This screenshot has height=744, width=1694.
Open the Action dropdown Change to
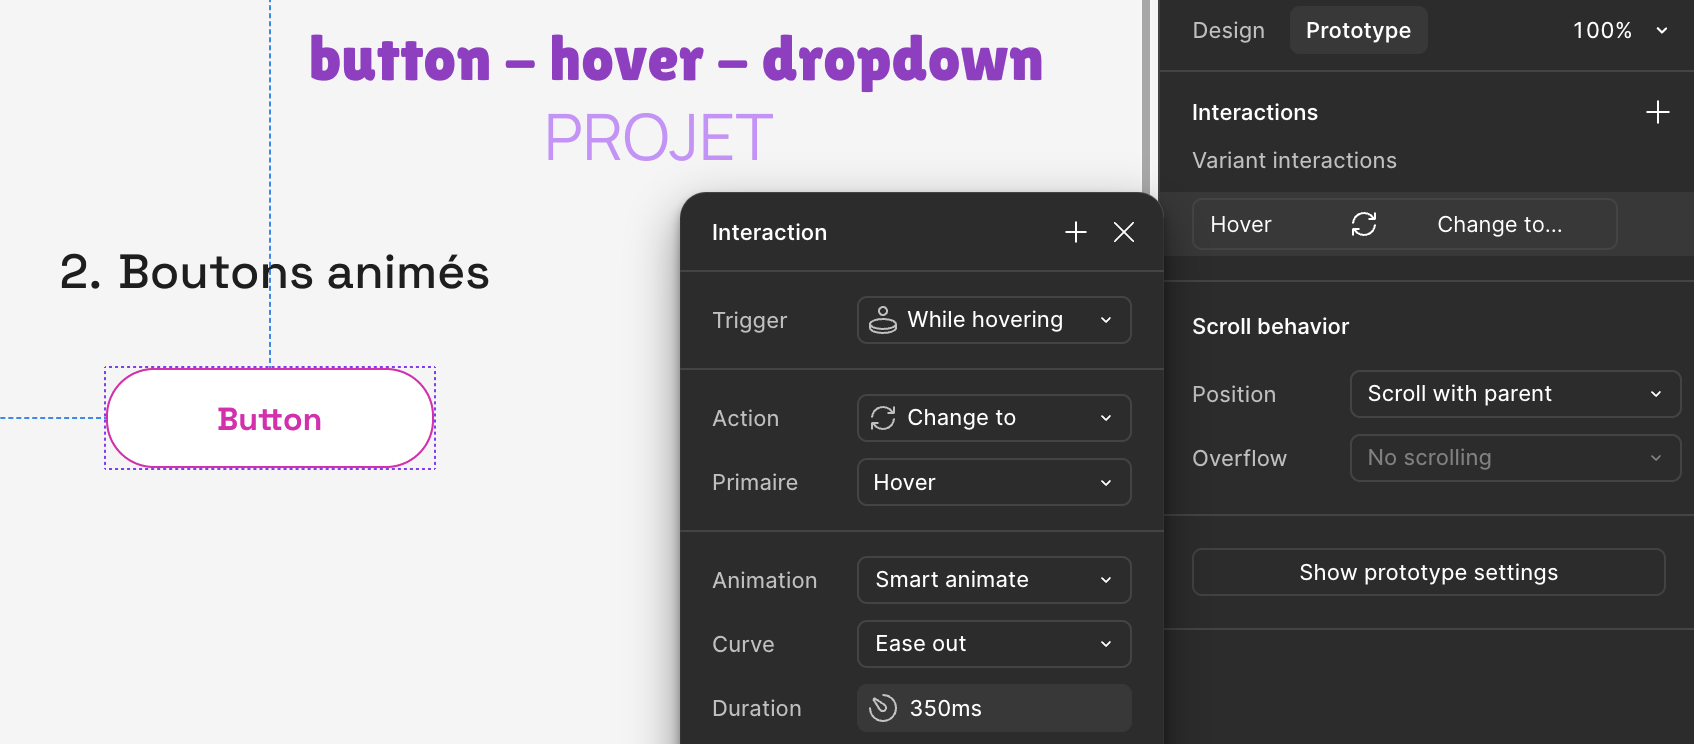[x=994, y=418]
